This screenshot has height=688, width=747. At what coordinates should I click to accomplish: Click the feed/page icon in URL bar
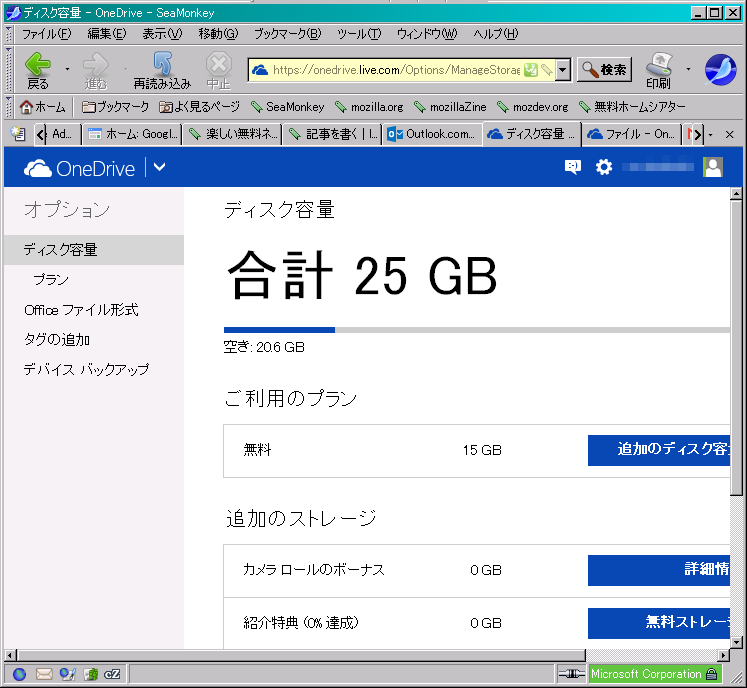click(x=530, y=70)
